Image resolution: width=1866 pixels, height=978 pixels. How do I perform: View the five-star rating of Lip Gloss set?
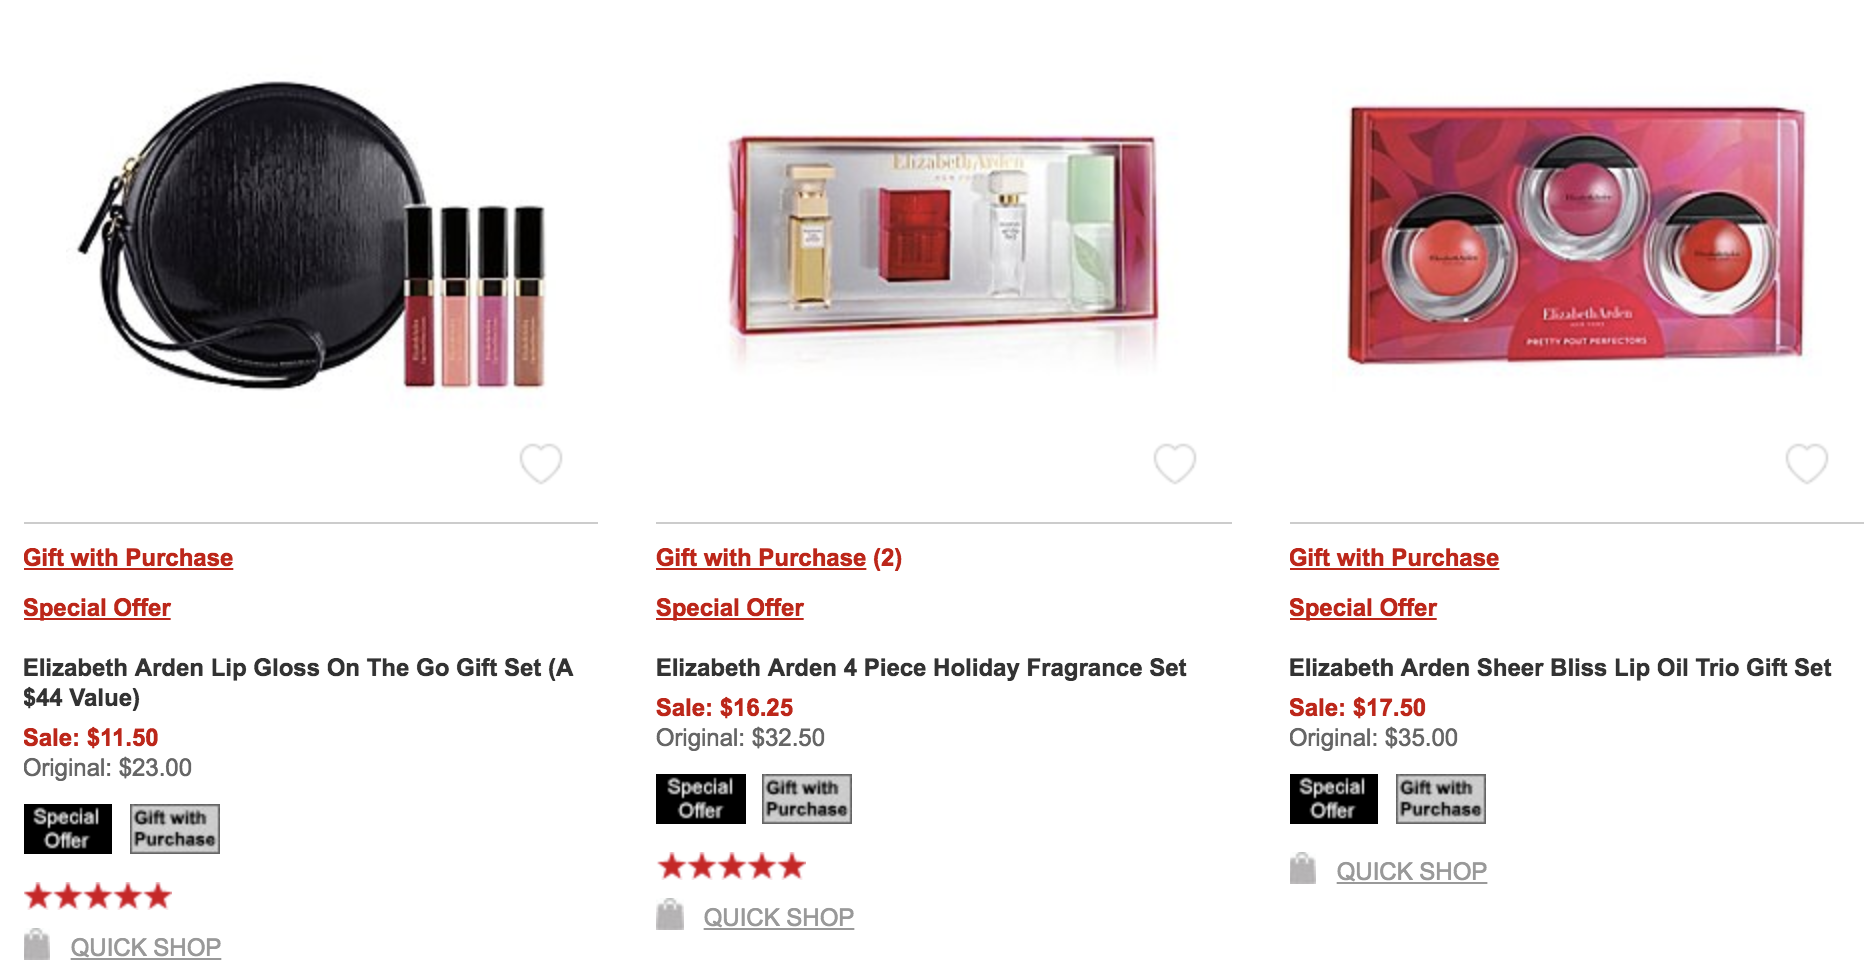(98, 896)
